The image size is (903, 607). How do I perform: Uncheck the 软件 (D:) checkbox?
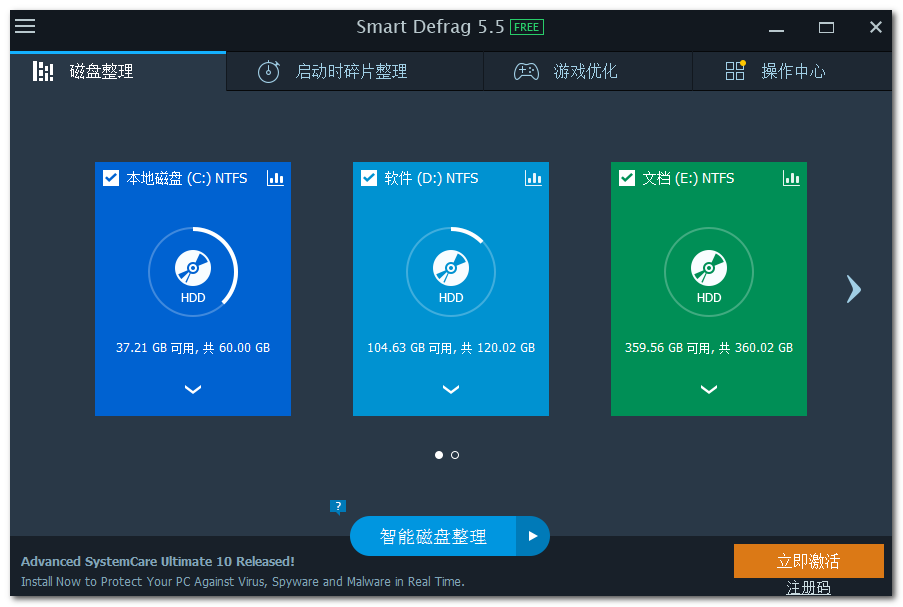pos(369,178)
